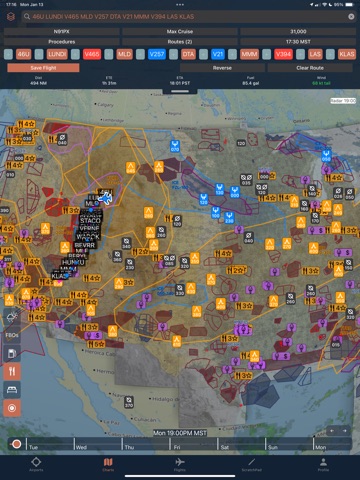The height and width of the screenshot is (480, 360).
Task: Tap the insert button between V21 and MMM
Action: (233, 54)
